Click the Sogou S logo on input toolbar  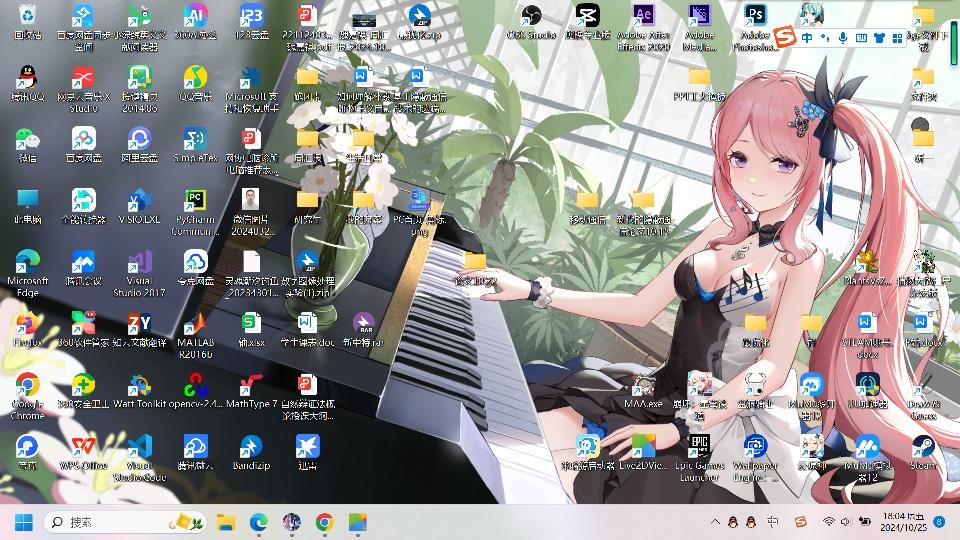tap(784, 37)
